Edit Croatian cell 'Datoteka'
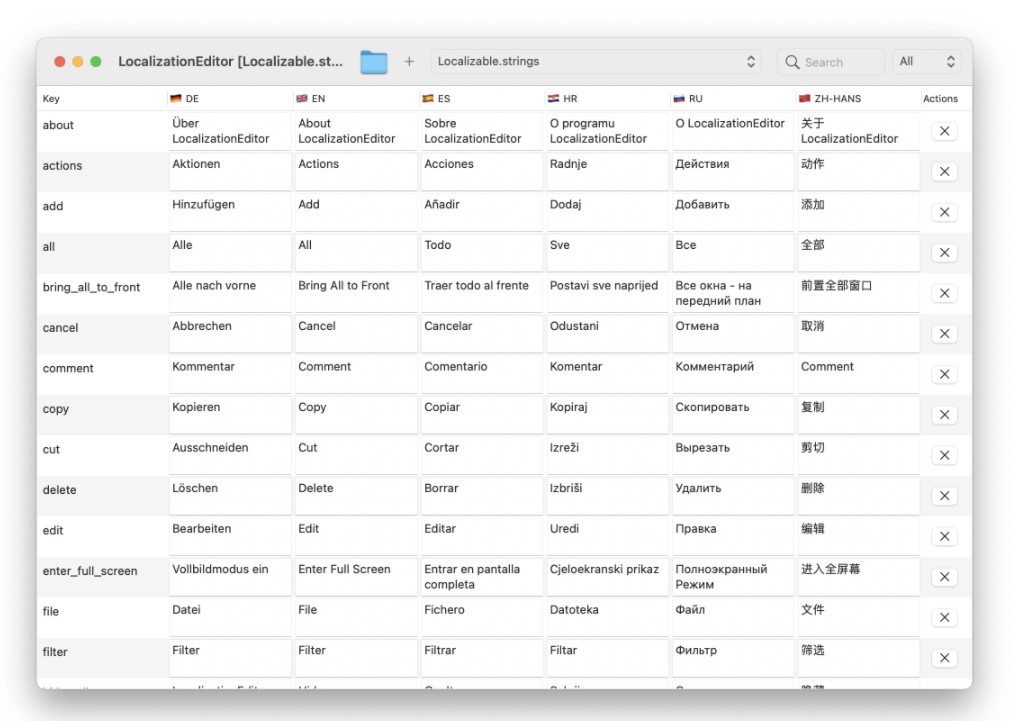This screenshot has height=721, width=1013. 607,618
